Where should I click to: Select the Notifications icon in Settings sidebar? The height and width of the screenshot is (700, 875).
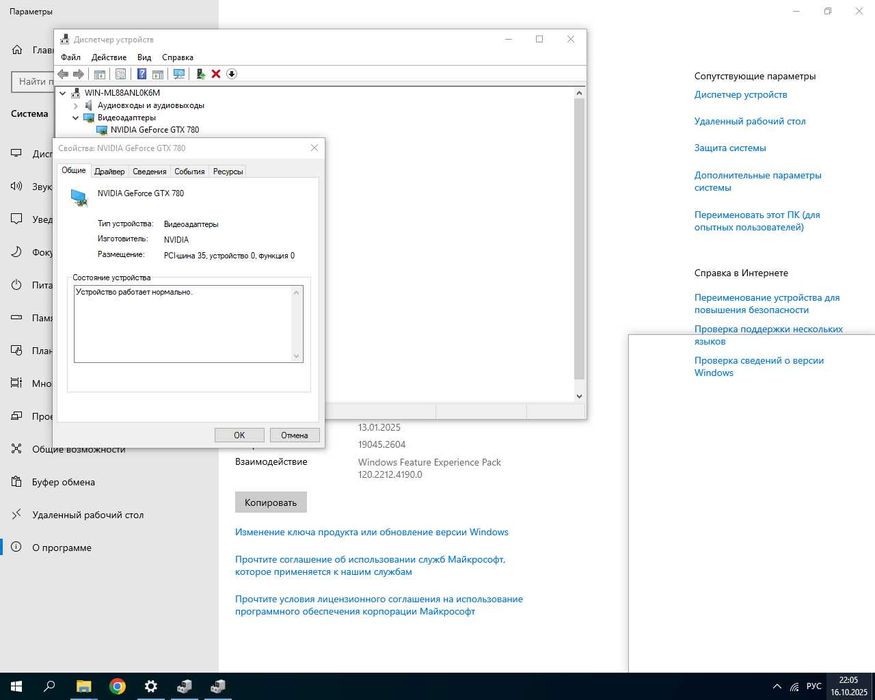pyautogui.click(x=17, y=219)
